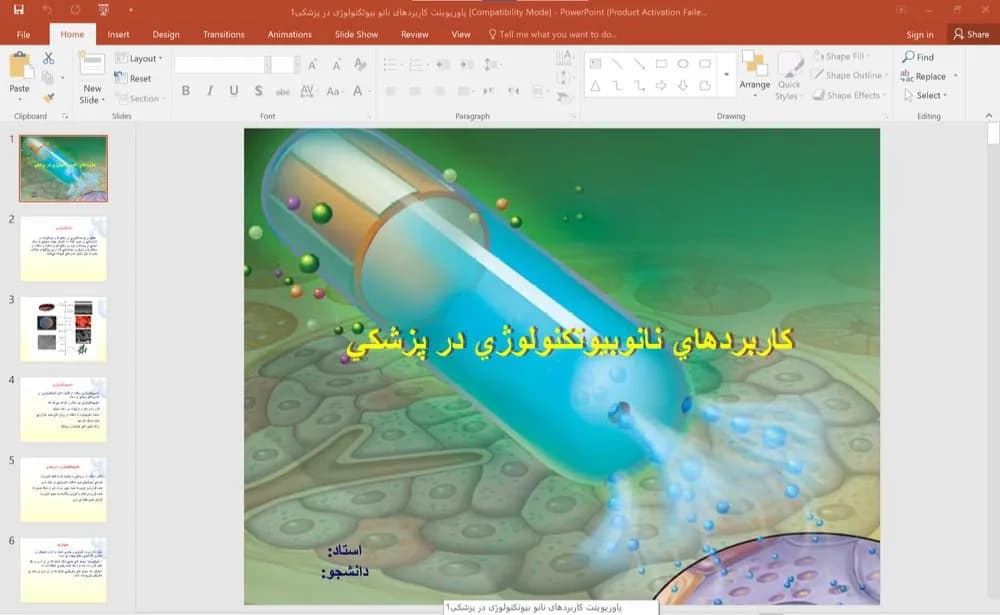Open the Line Spacing icon

coord(491,64)
